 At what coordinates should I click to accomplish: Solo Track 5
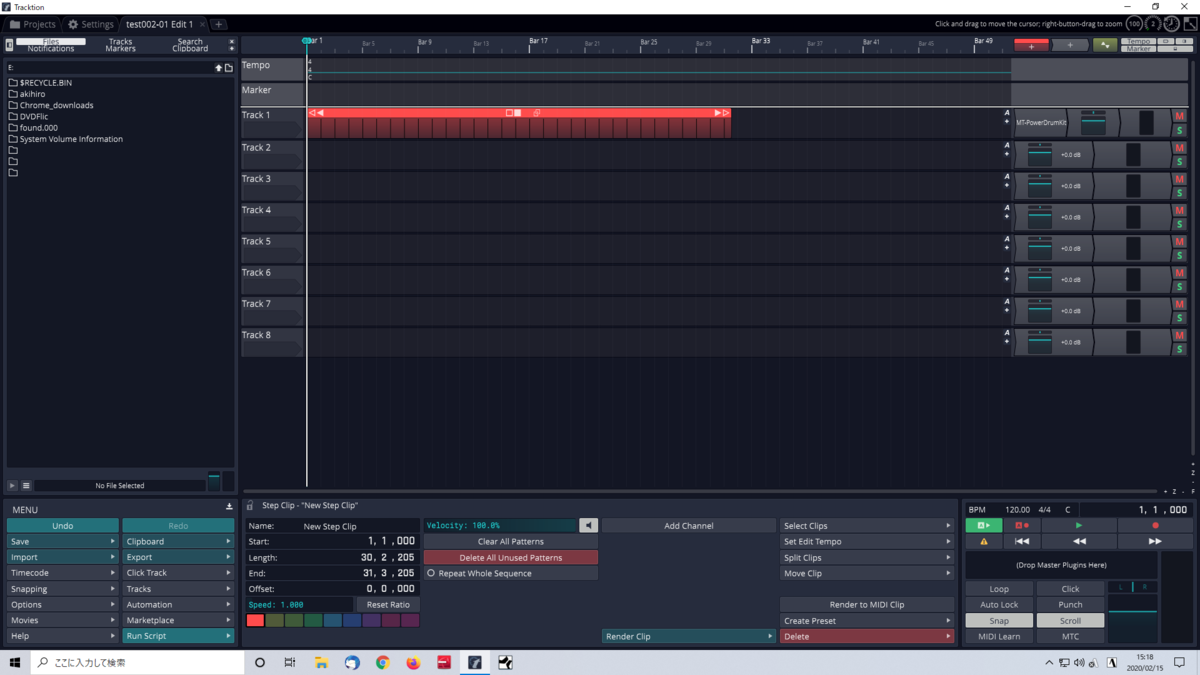(x=1180, y=255)
